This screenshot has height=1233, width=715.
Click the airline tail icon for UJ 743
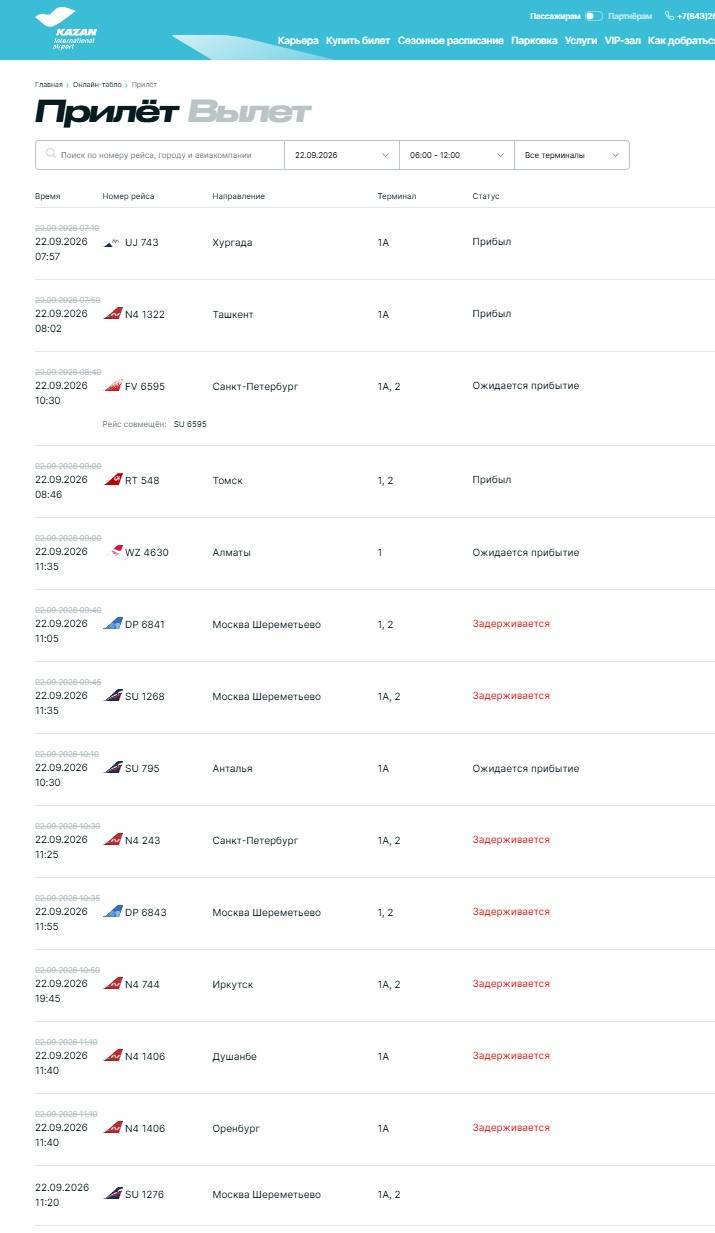[x=112, y=243]
